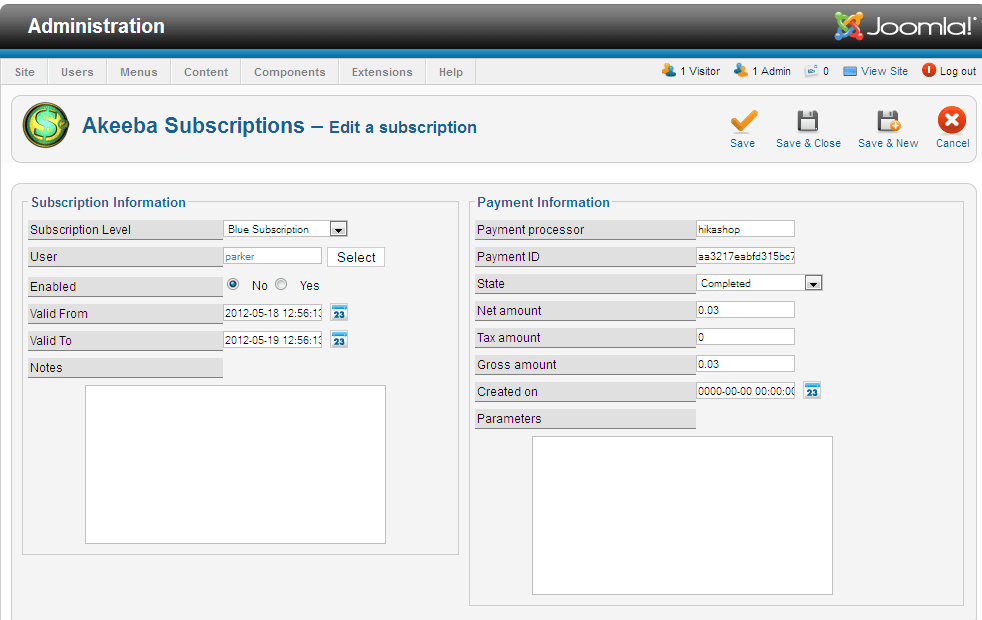Click the Payment processor field

tap(745, 229)
